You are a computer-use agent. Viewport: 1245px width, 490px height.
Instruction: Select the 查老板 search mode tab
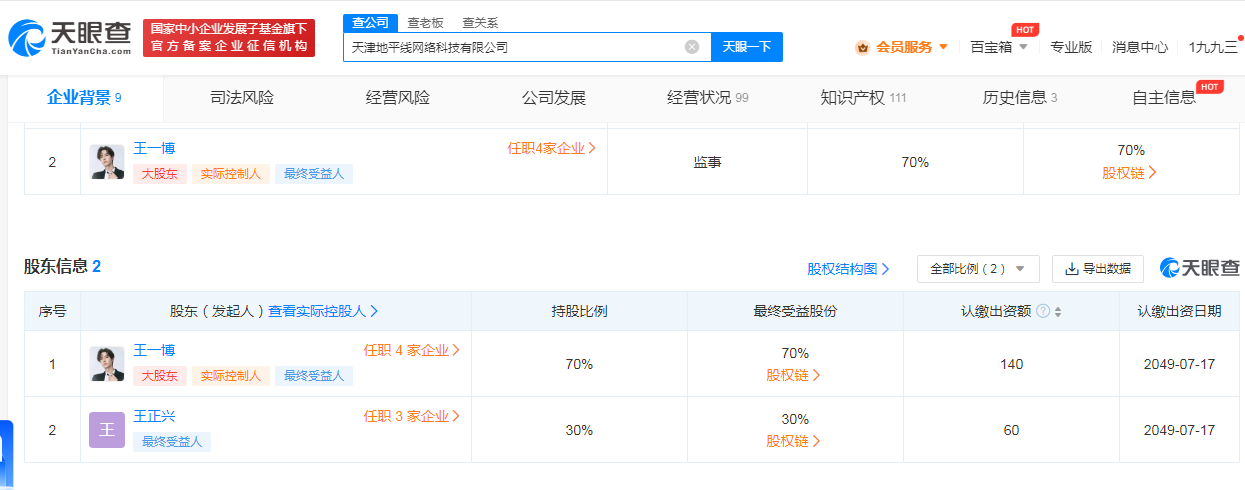coord(425,22)
